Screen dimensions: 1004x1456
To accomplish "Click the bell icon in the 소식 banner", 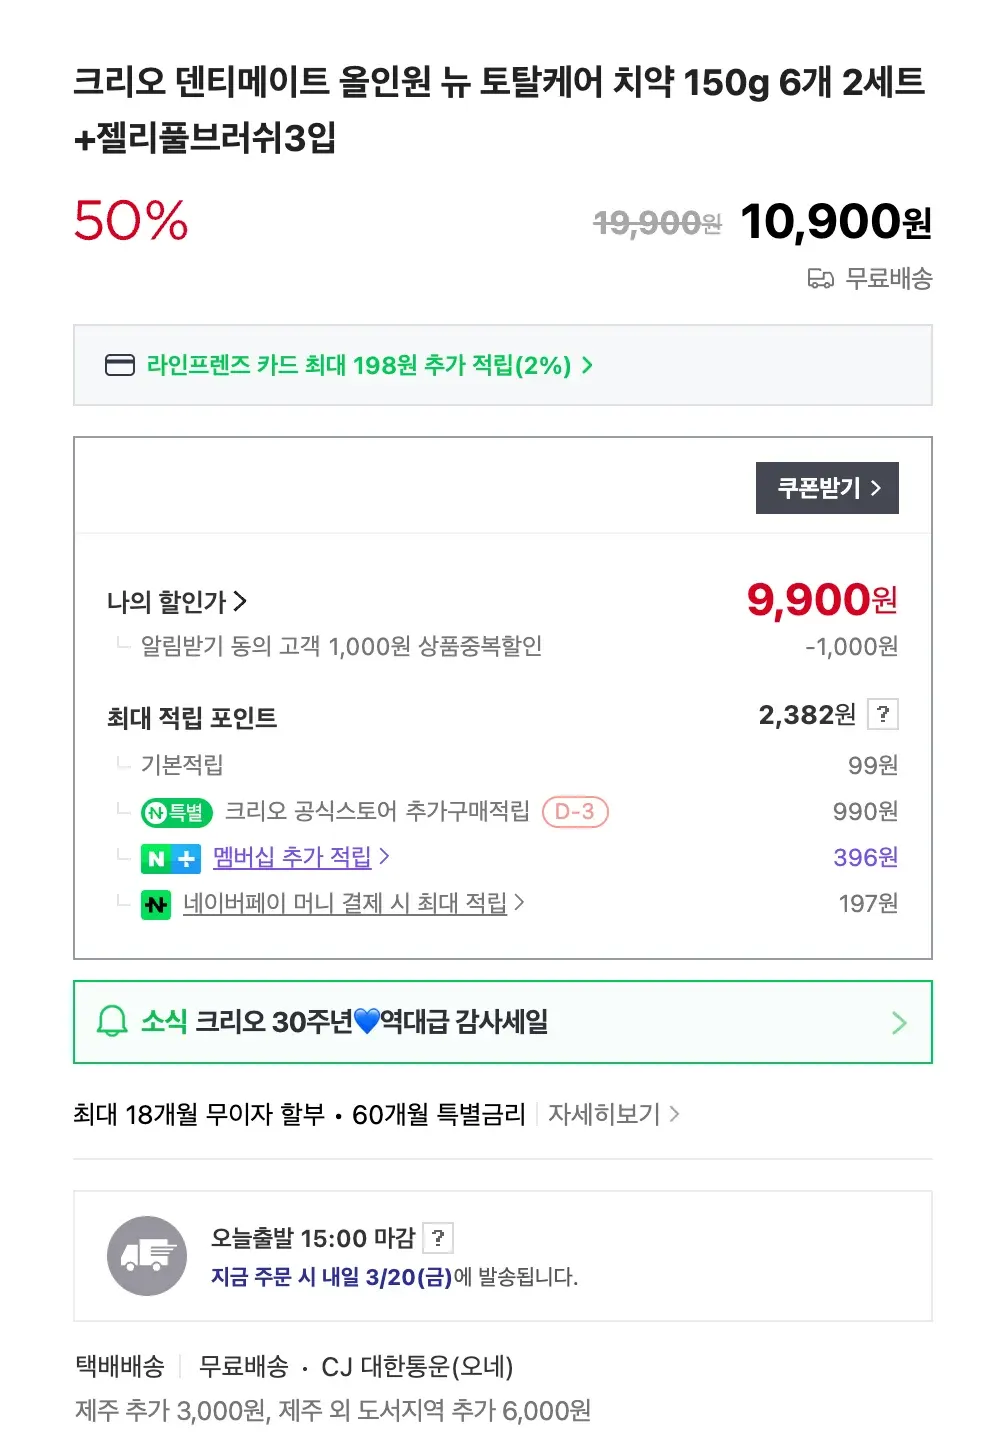I will tap(112, 1021).
